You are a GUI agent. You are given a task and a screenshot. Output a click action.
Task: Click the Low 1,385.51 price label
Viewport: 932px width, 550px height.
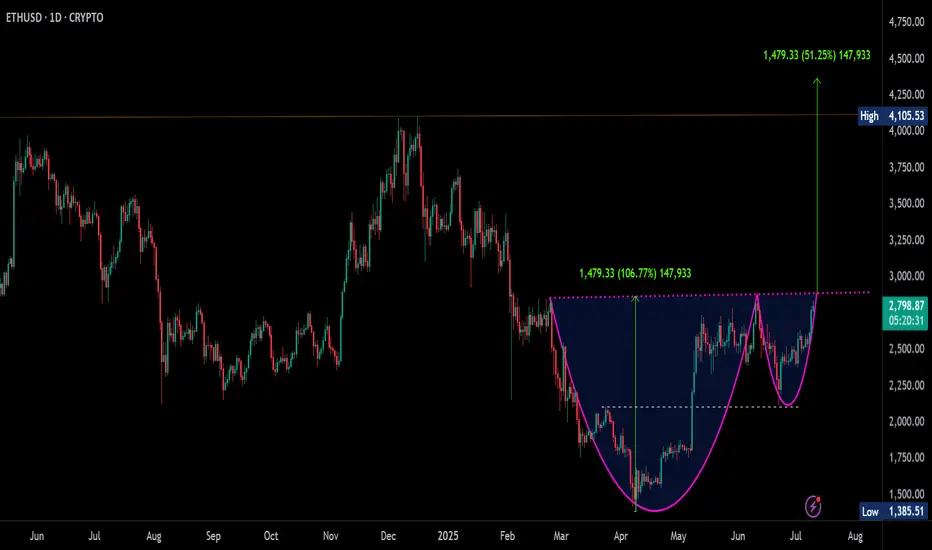click(x=894, y=511)
